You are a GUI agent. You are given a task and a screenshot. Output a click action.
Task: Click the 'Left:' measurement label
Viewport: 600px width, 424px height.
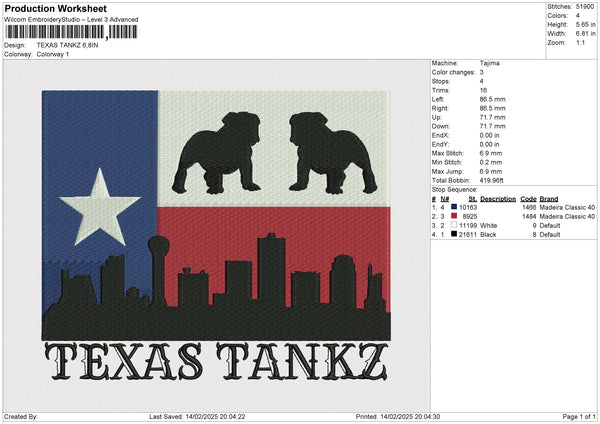point(438,99)
